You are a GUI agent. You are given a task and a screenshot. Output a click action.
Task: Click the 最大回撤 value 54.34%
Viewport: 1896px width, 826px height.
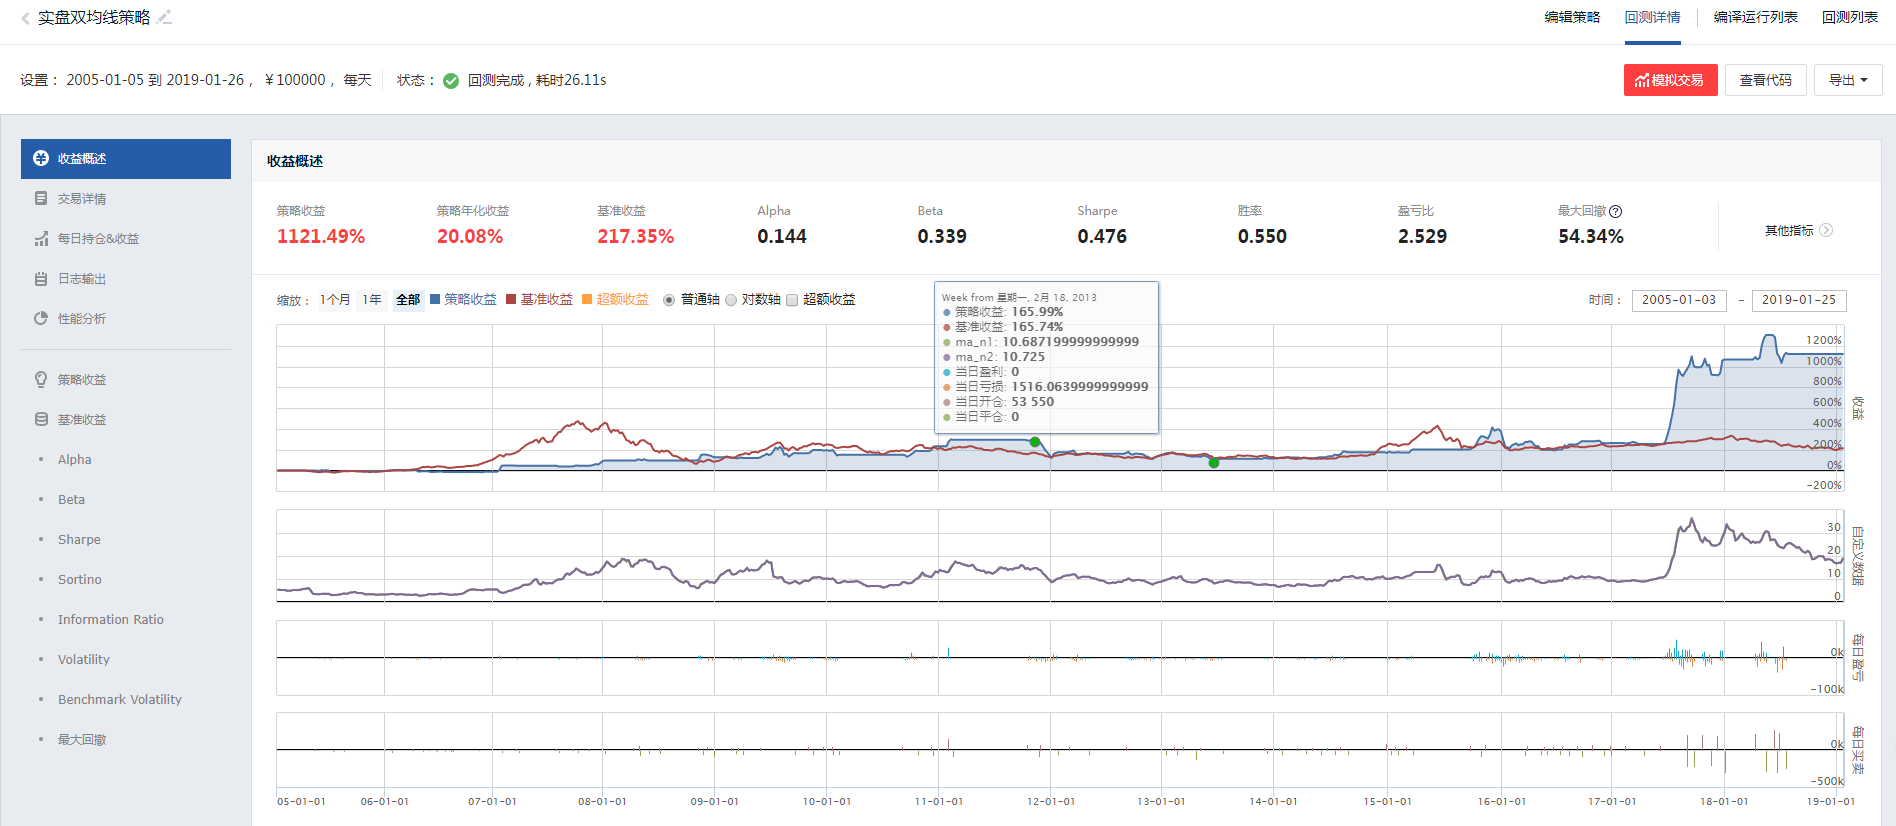coord(1591,237)
